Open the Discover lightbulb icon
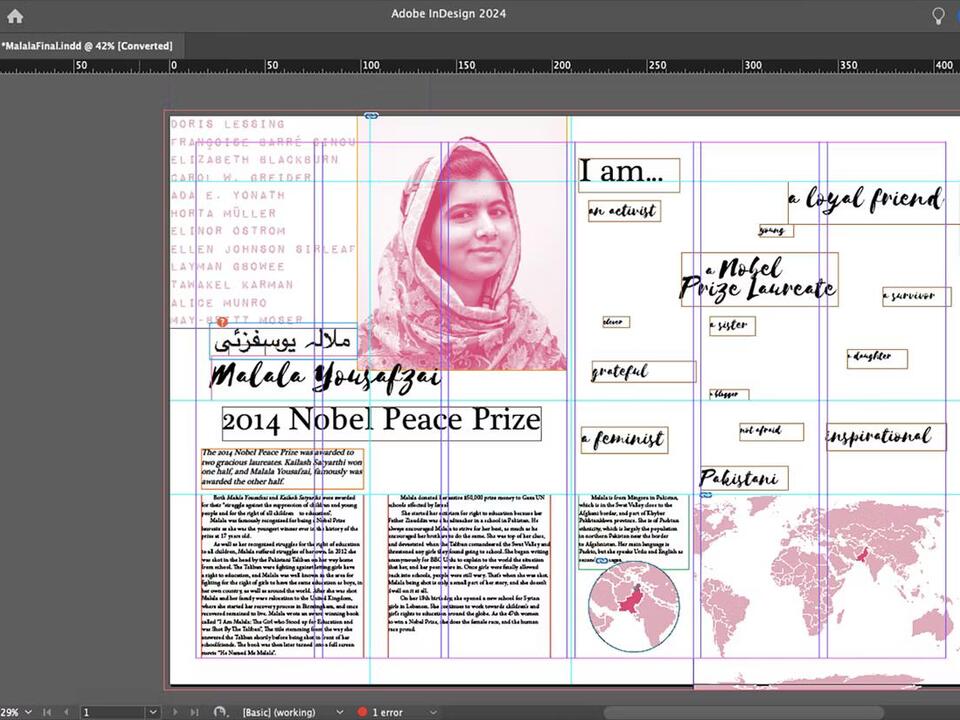This screenshot has height=720, width=960. click(x=937, y=14)
